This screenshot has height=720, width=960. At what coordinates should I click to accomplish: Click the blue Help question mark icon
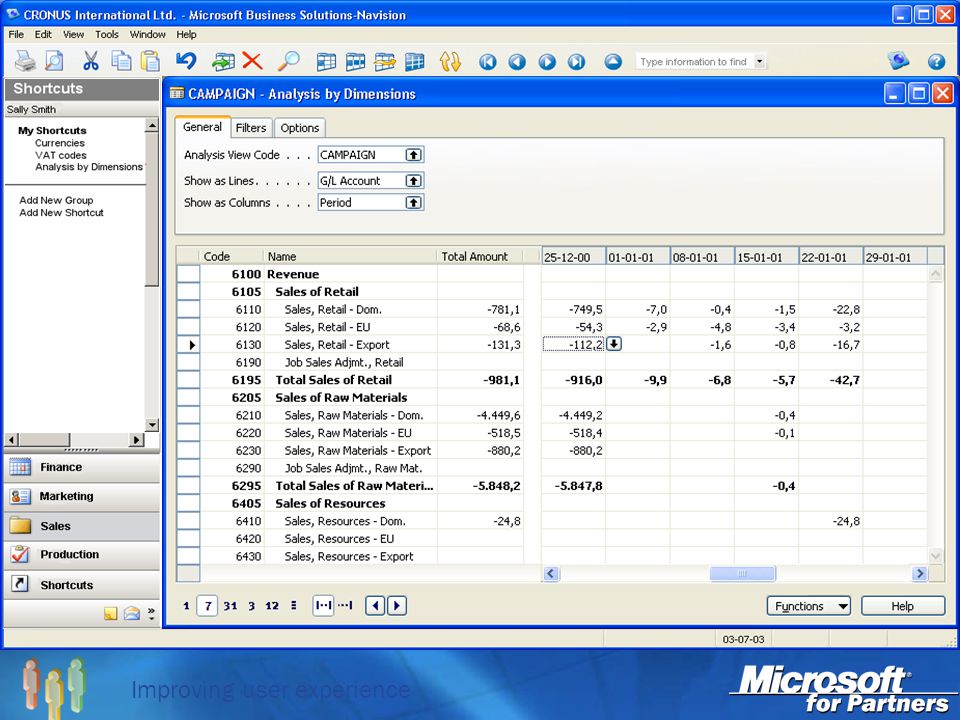(x=936, y=62)
